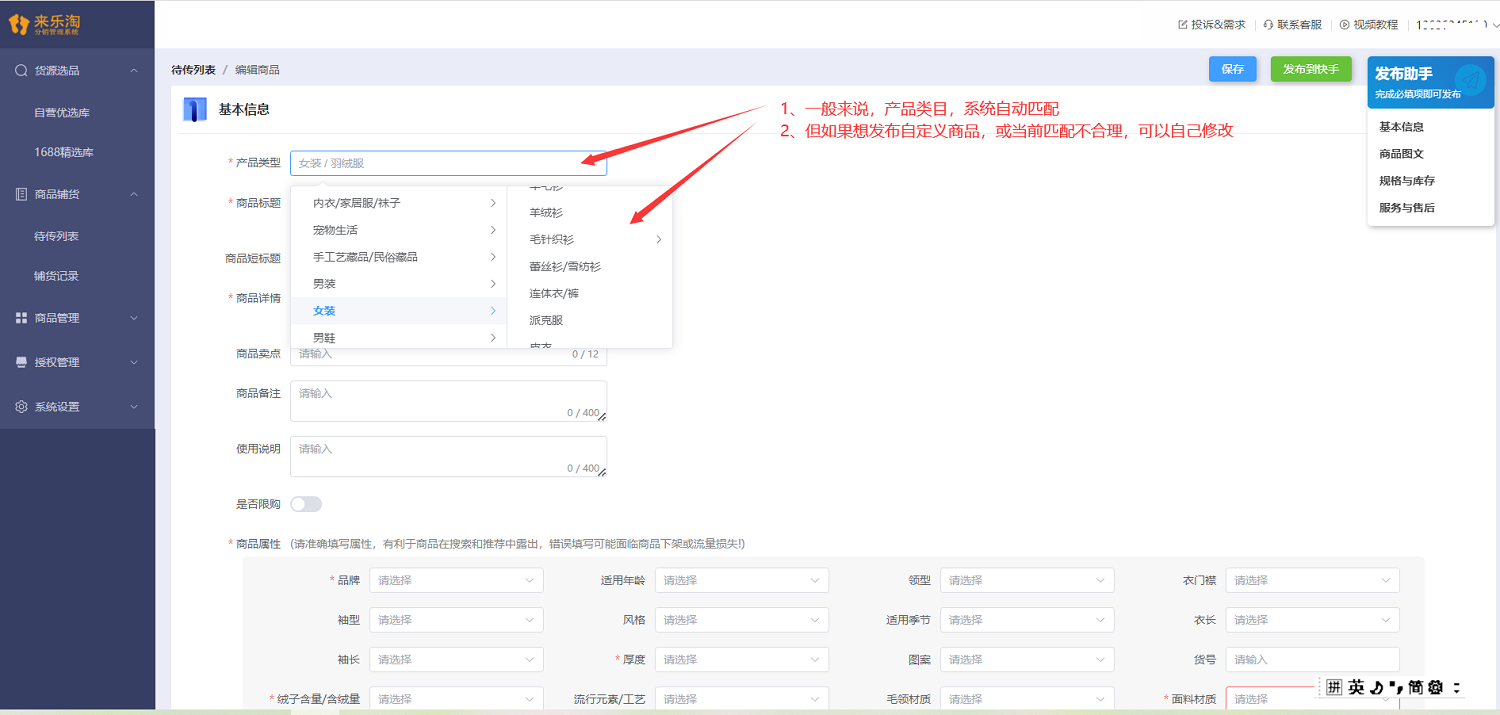Expand the 授权管理 sidebar menu
Viewport: 1500px width, 715px height.
click(x=134, y=362)
